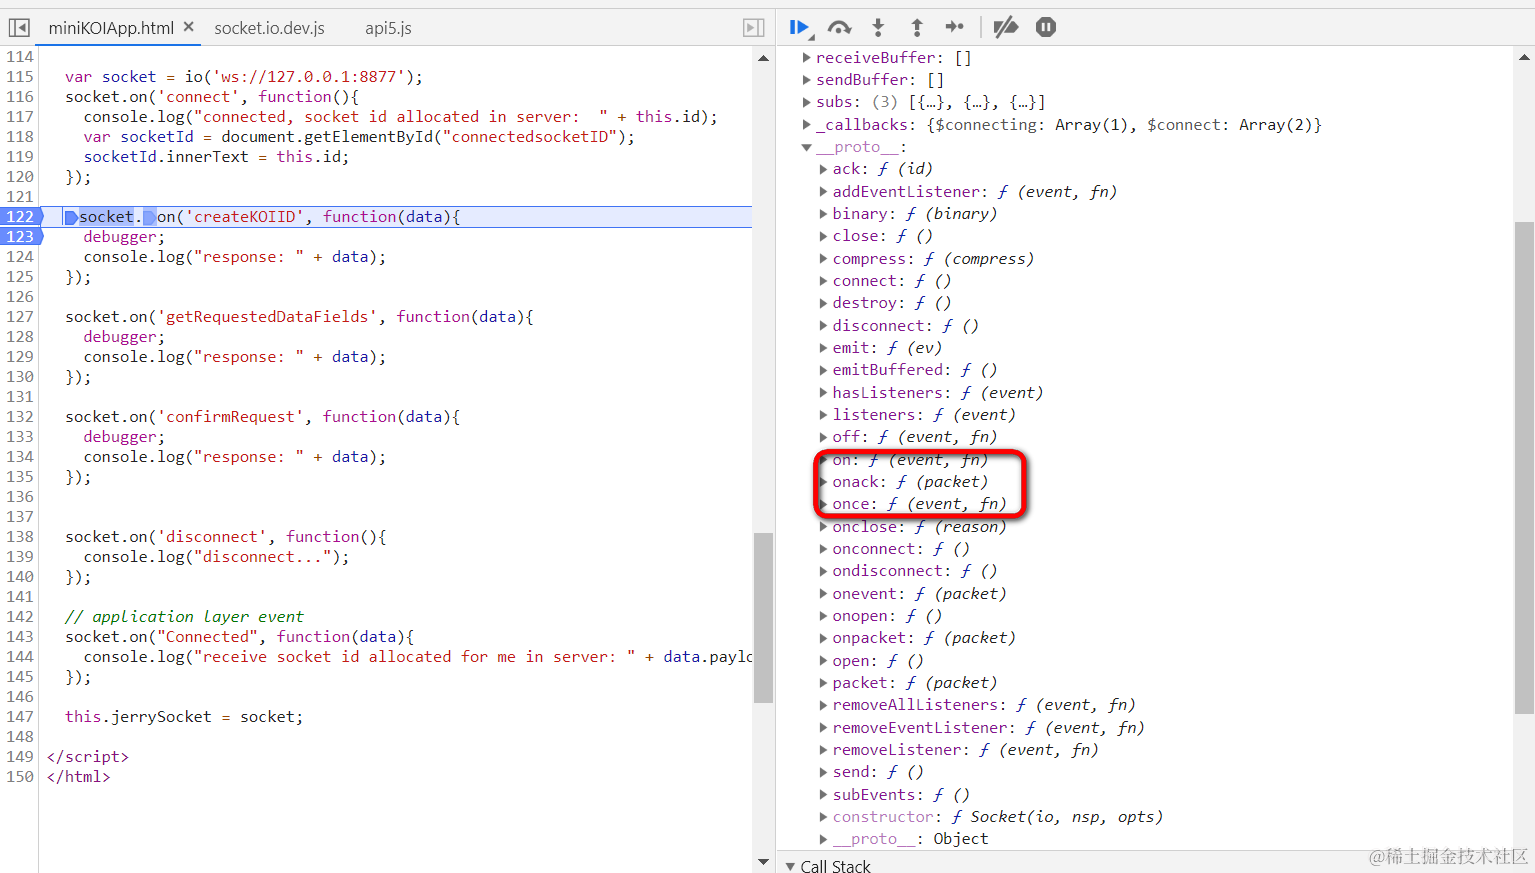This screenshot has width=1535, height=873.
Task: Switch to the socket.io.dev.js tab
Action: [270, 28]
